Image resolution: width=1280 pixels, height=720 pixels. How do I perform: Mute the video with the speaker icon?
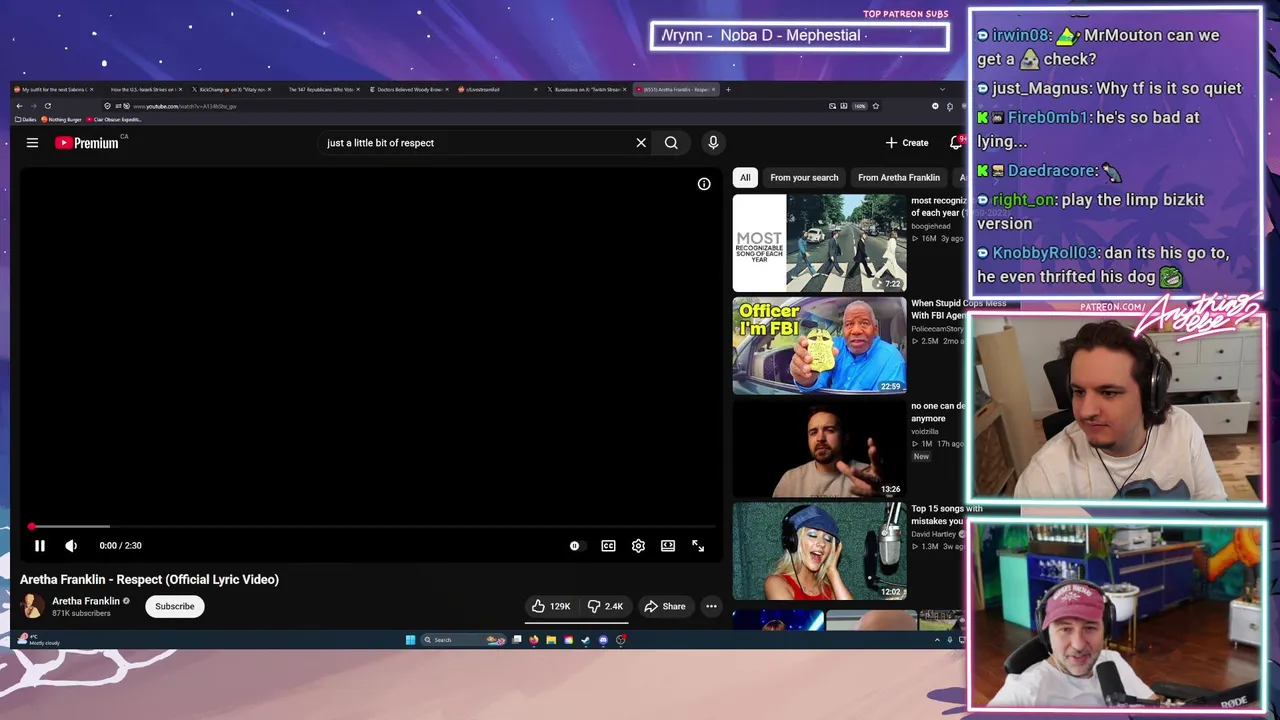(71, 546)
